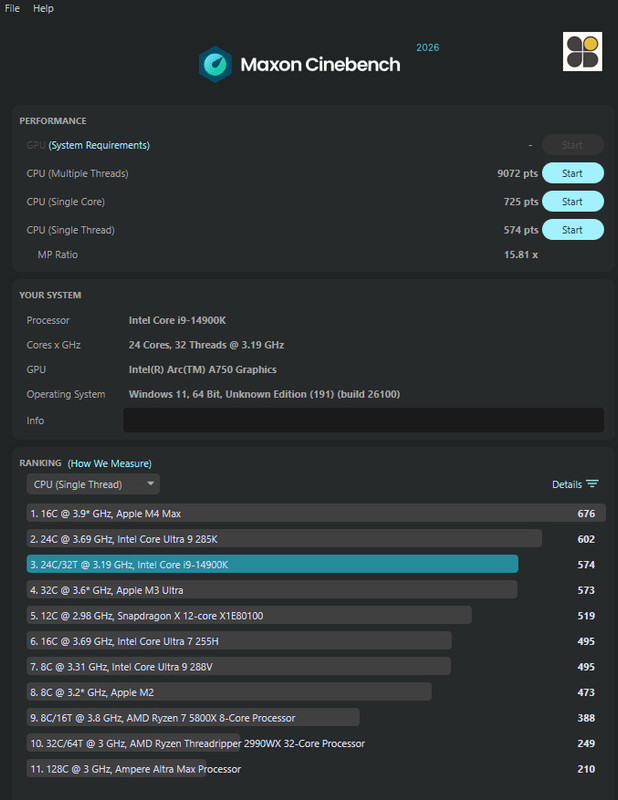Select the Apple M4 Max ranking row
The width and height of the screenshot is (618, 800).
(316, 513)
